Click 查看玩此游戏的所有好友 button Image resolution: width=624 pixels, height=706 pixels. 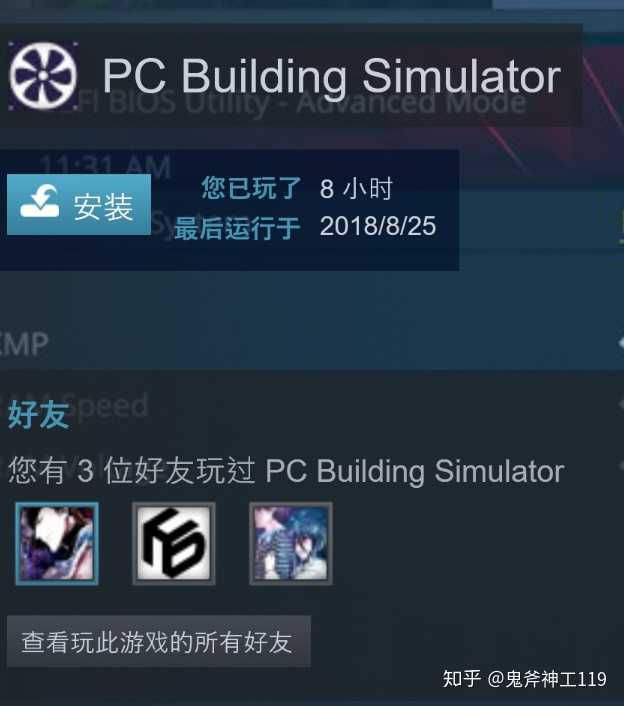pos(158,641)
